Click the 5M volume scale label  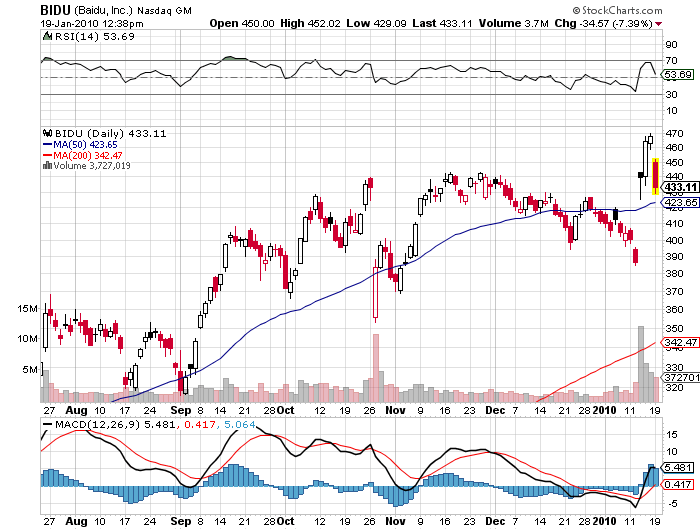(30, 370)
